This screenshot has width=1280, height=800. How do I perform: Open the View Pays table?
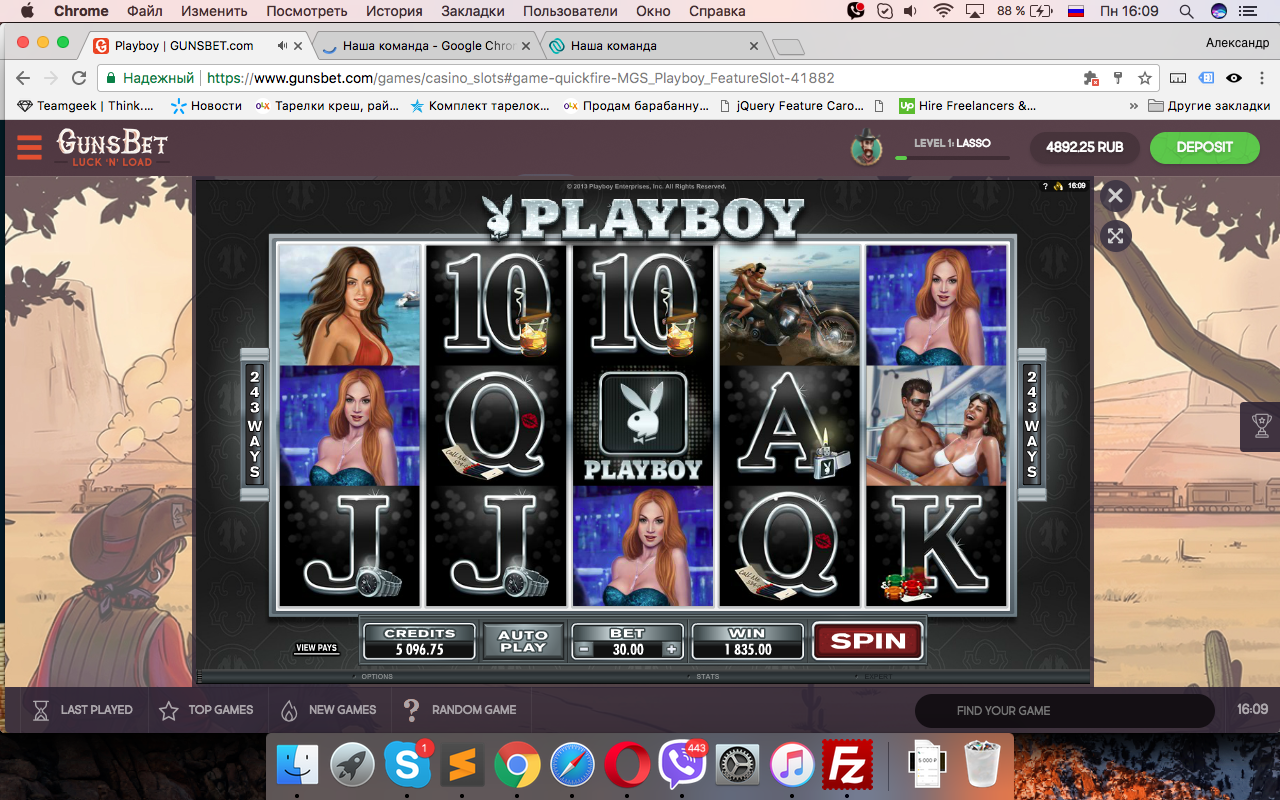316,648
